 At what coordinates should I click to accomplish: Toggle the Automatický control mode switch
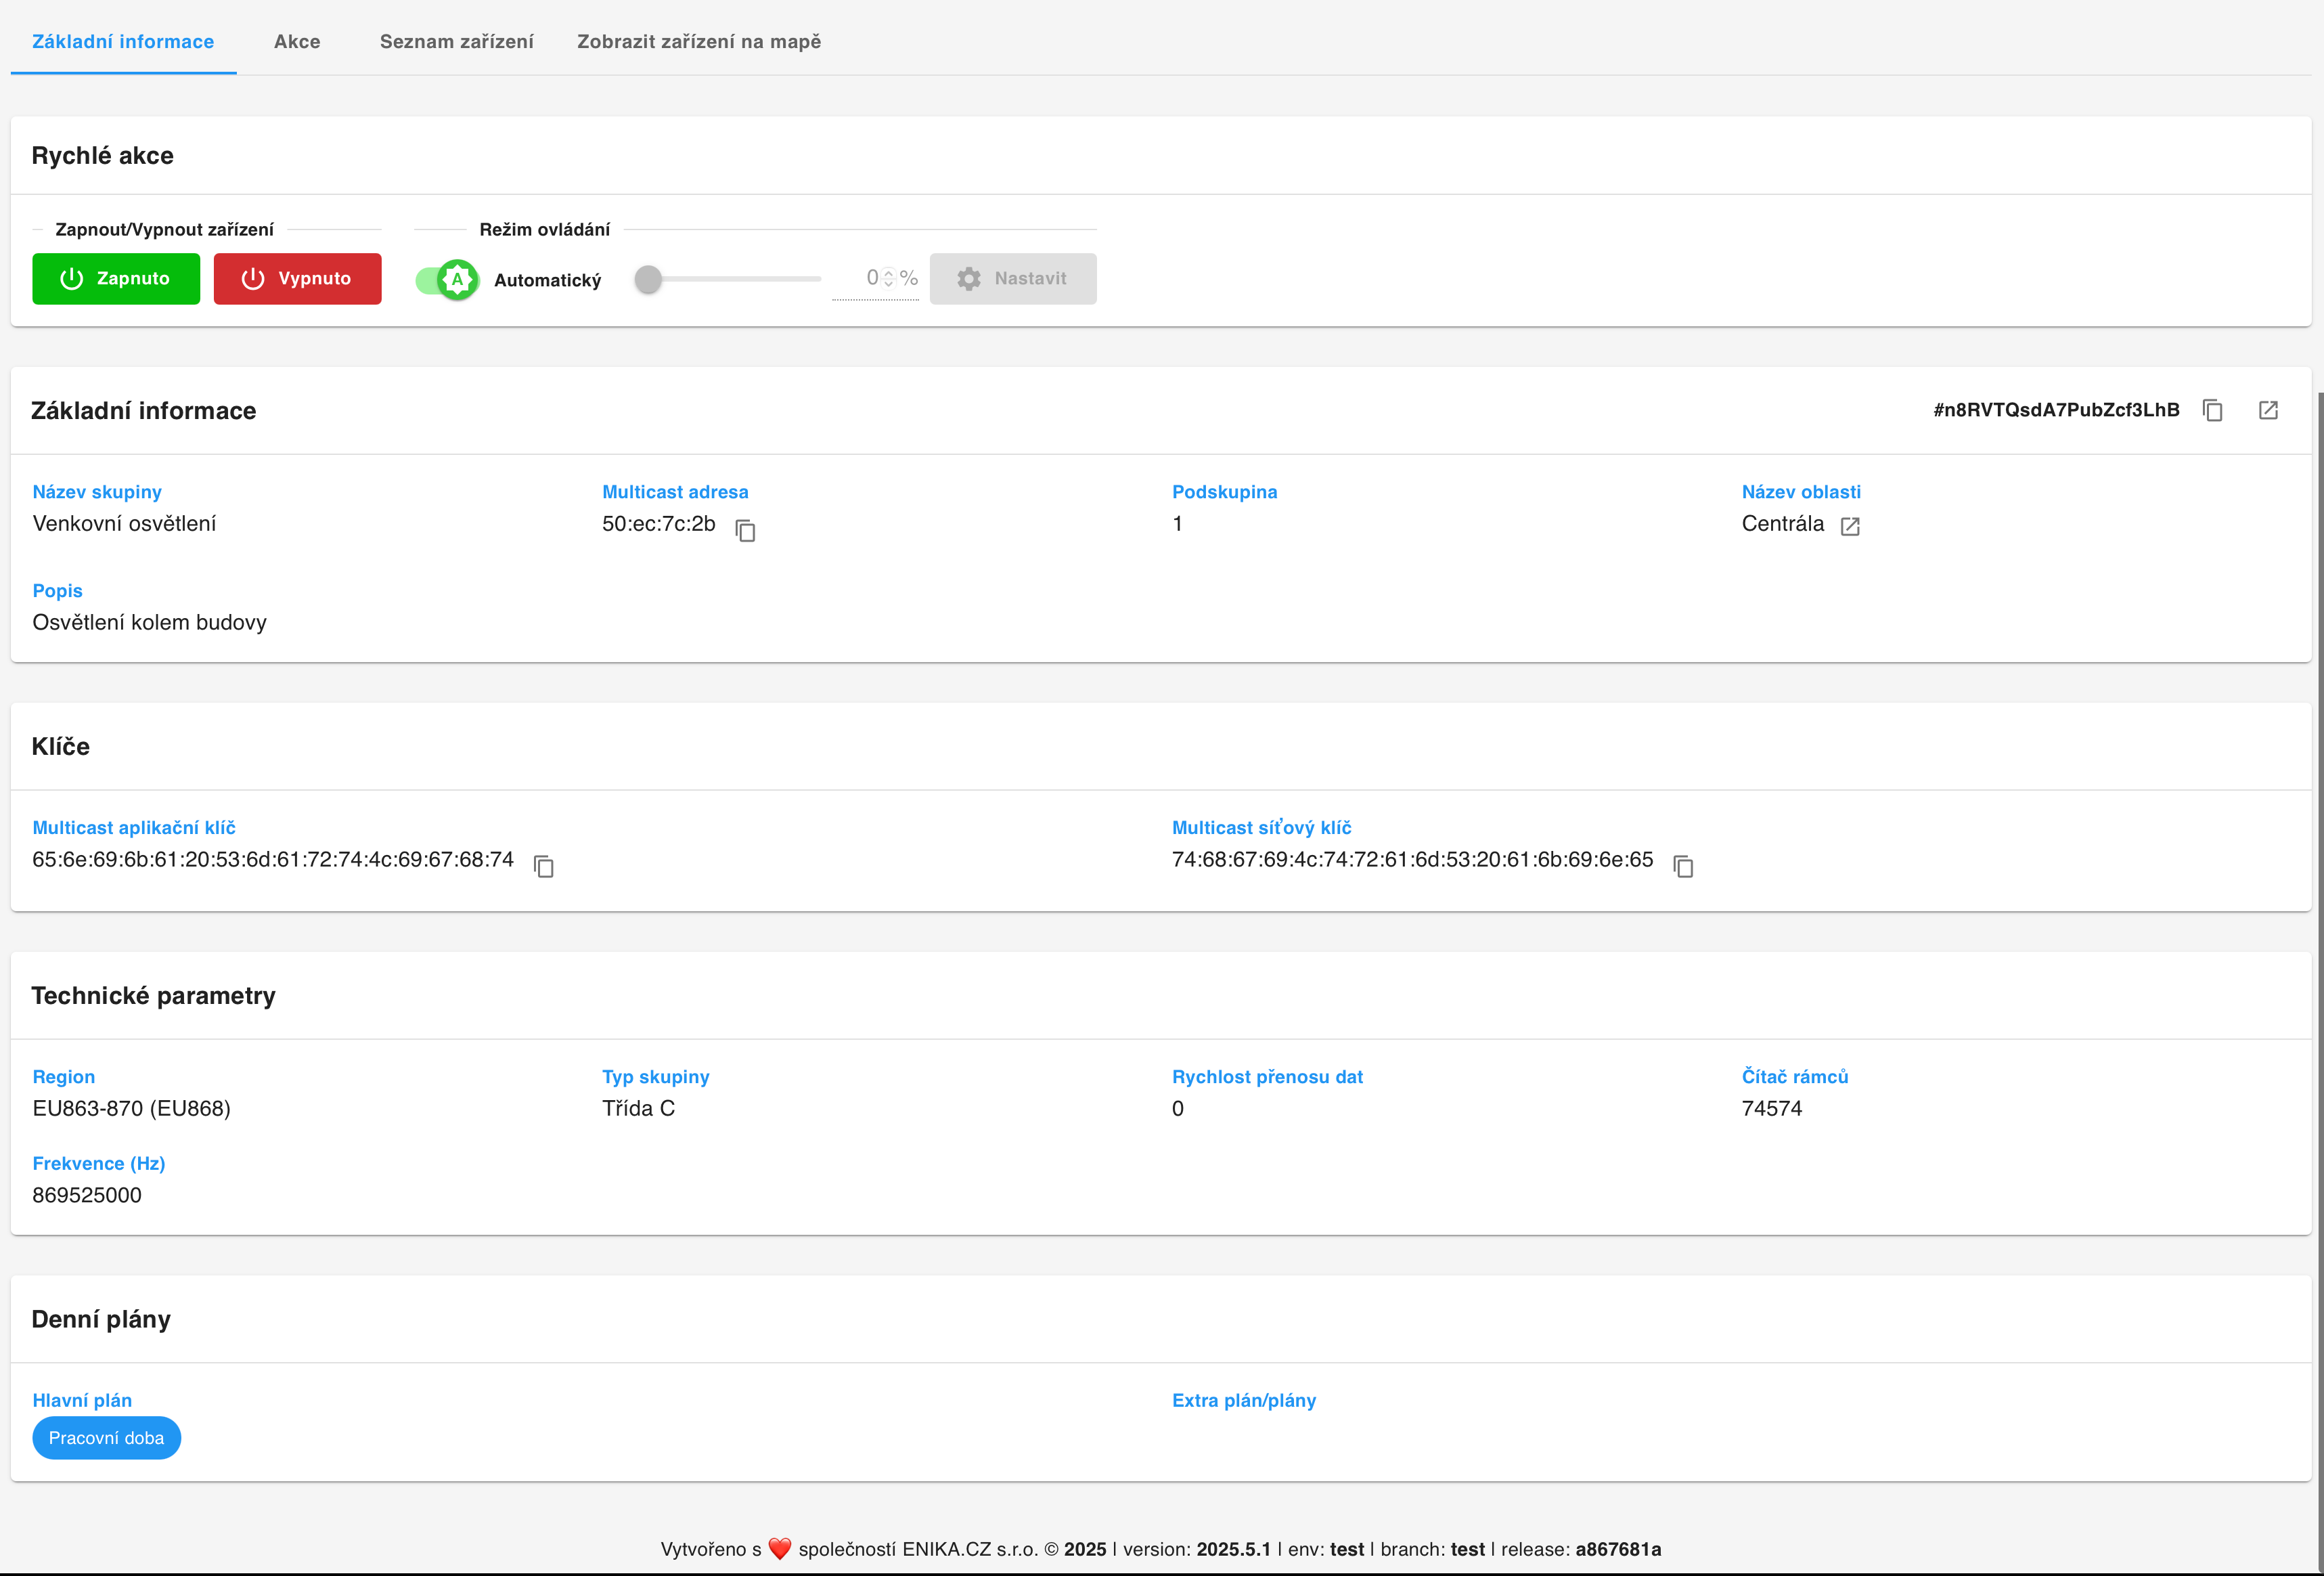coord(447,280)
